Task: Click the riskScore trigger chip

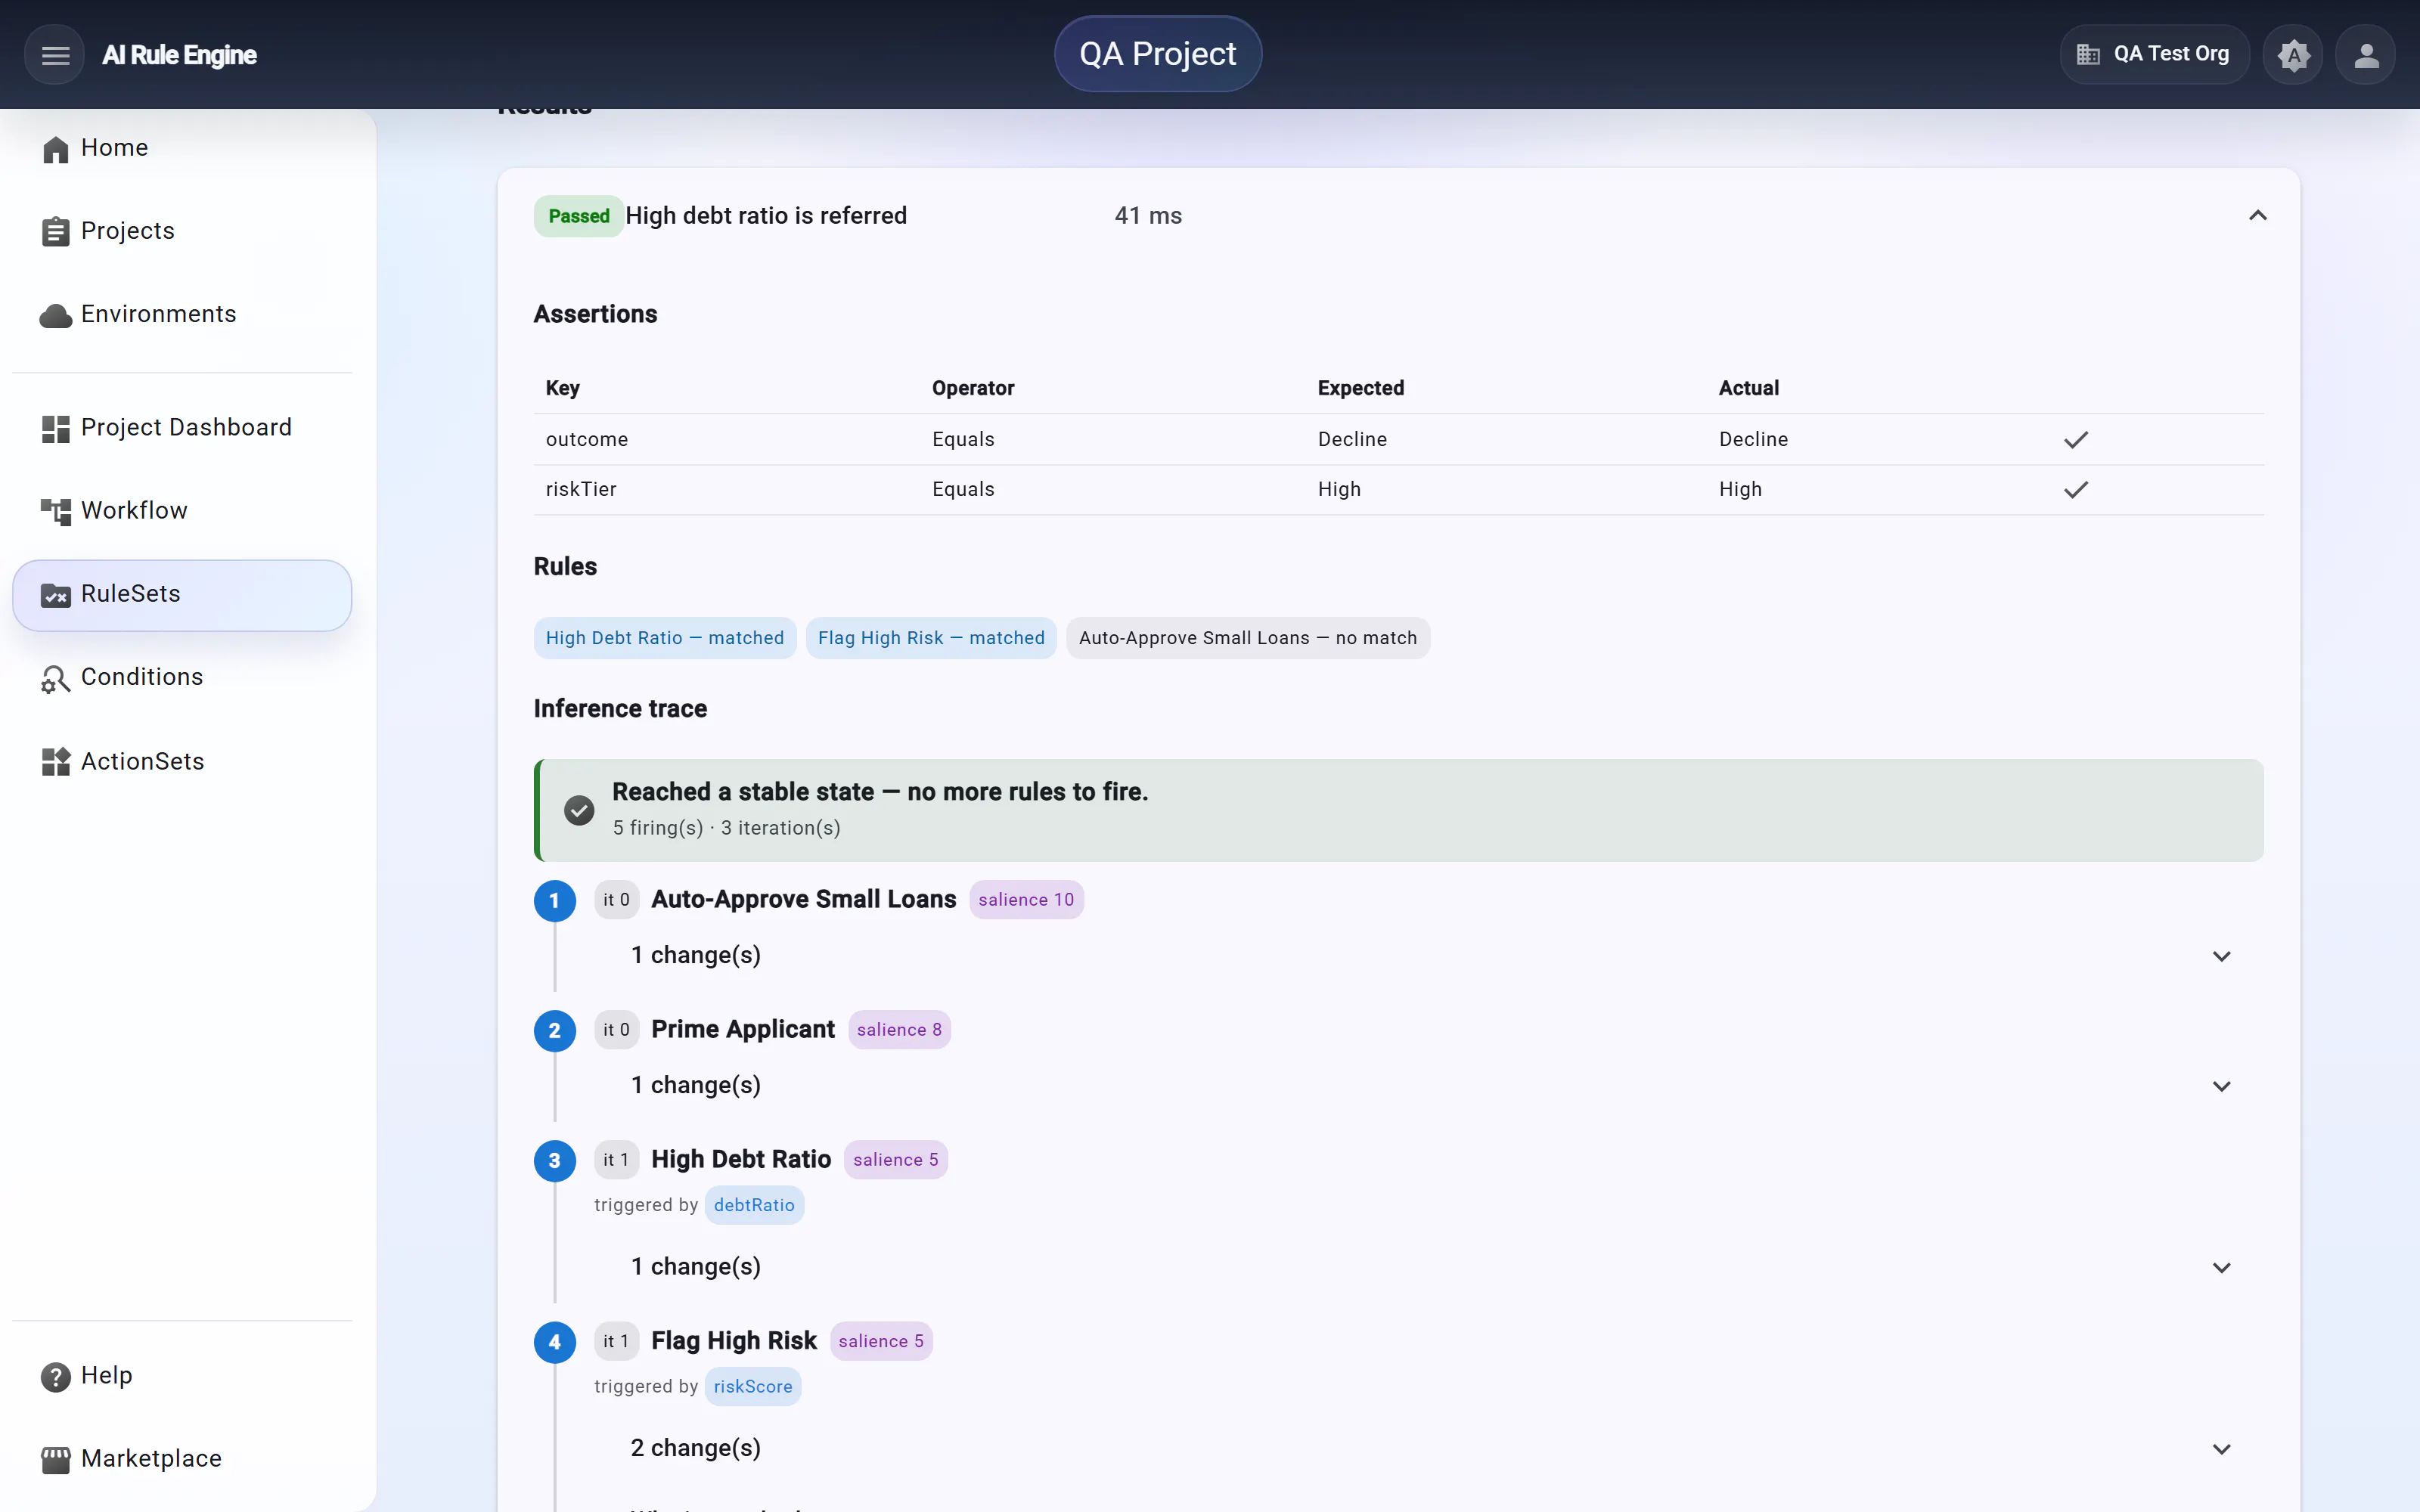Action: [x=753, y=1387]
